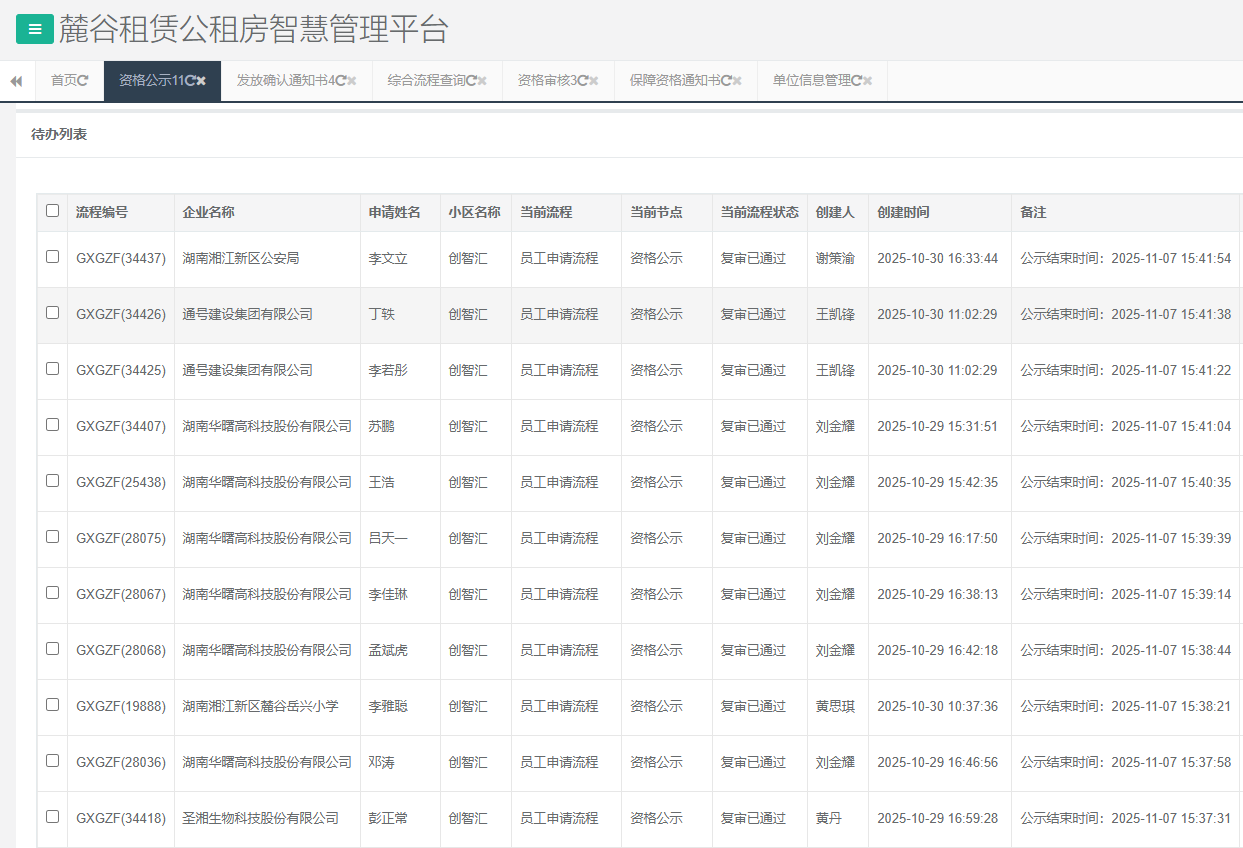The height and width of the screenshot is (848, 1243).
Task: Click reload icon on 保障资格通知书 tab
Action: click(x=726, y=81)
